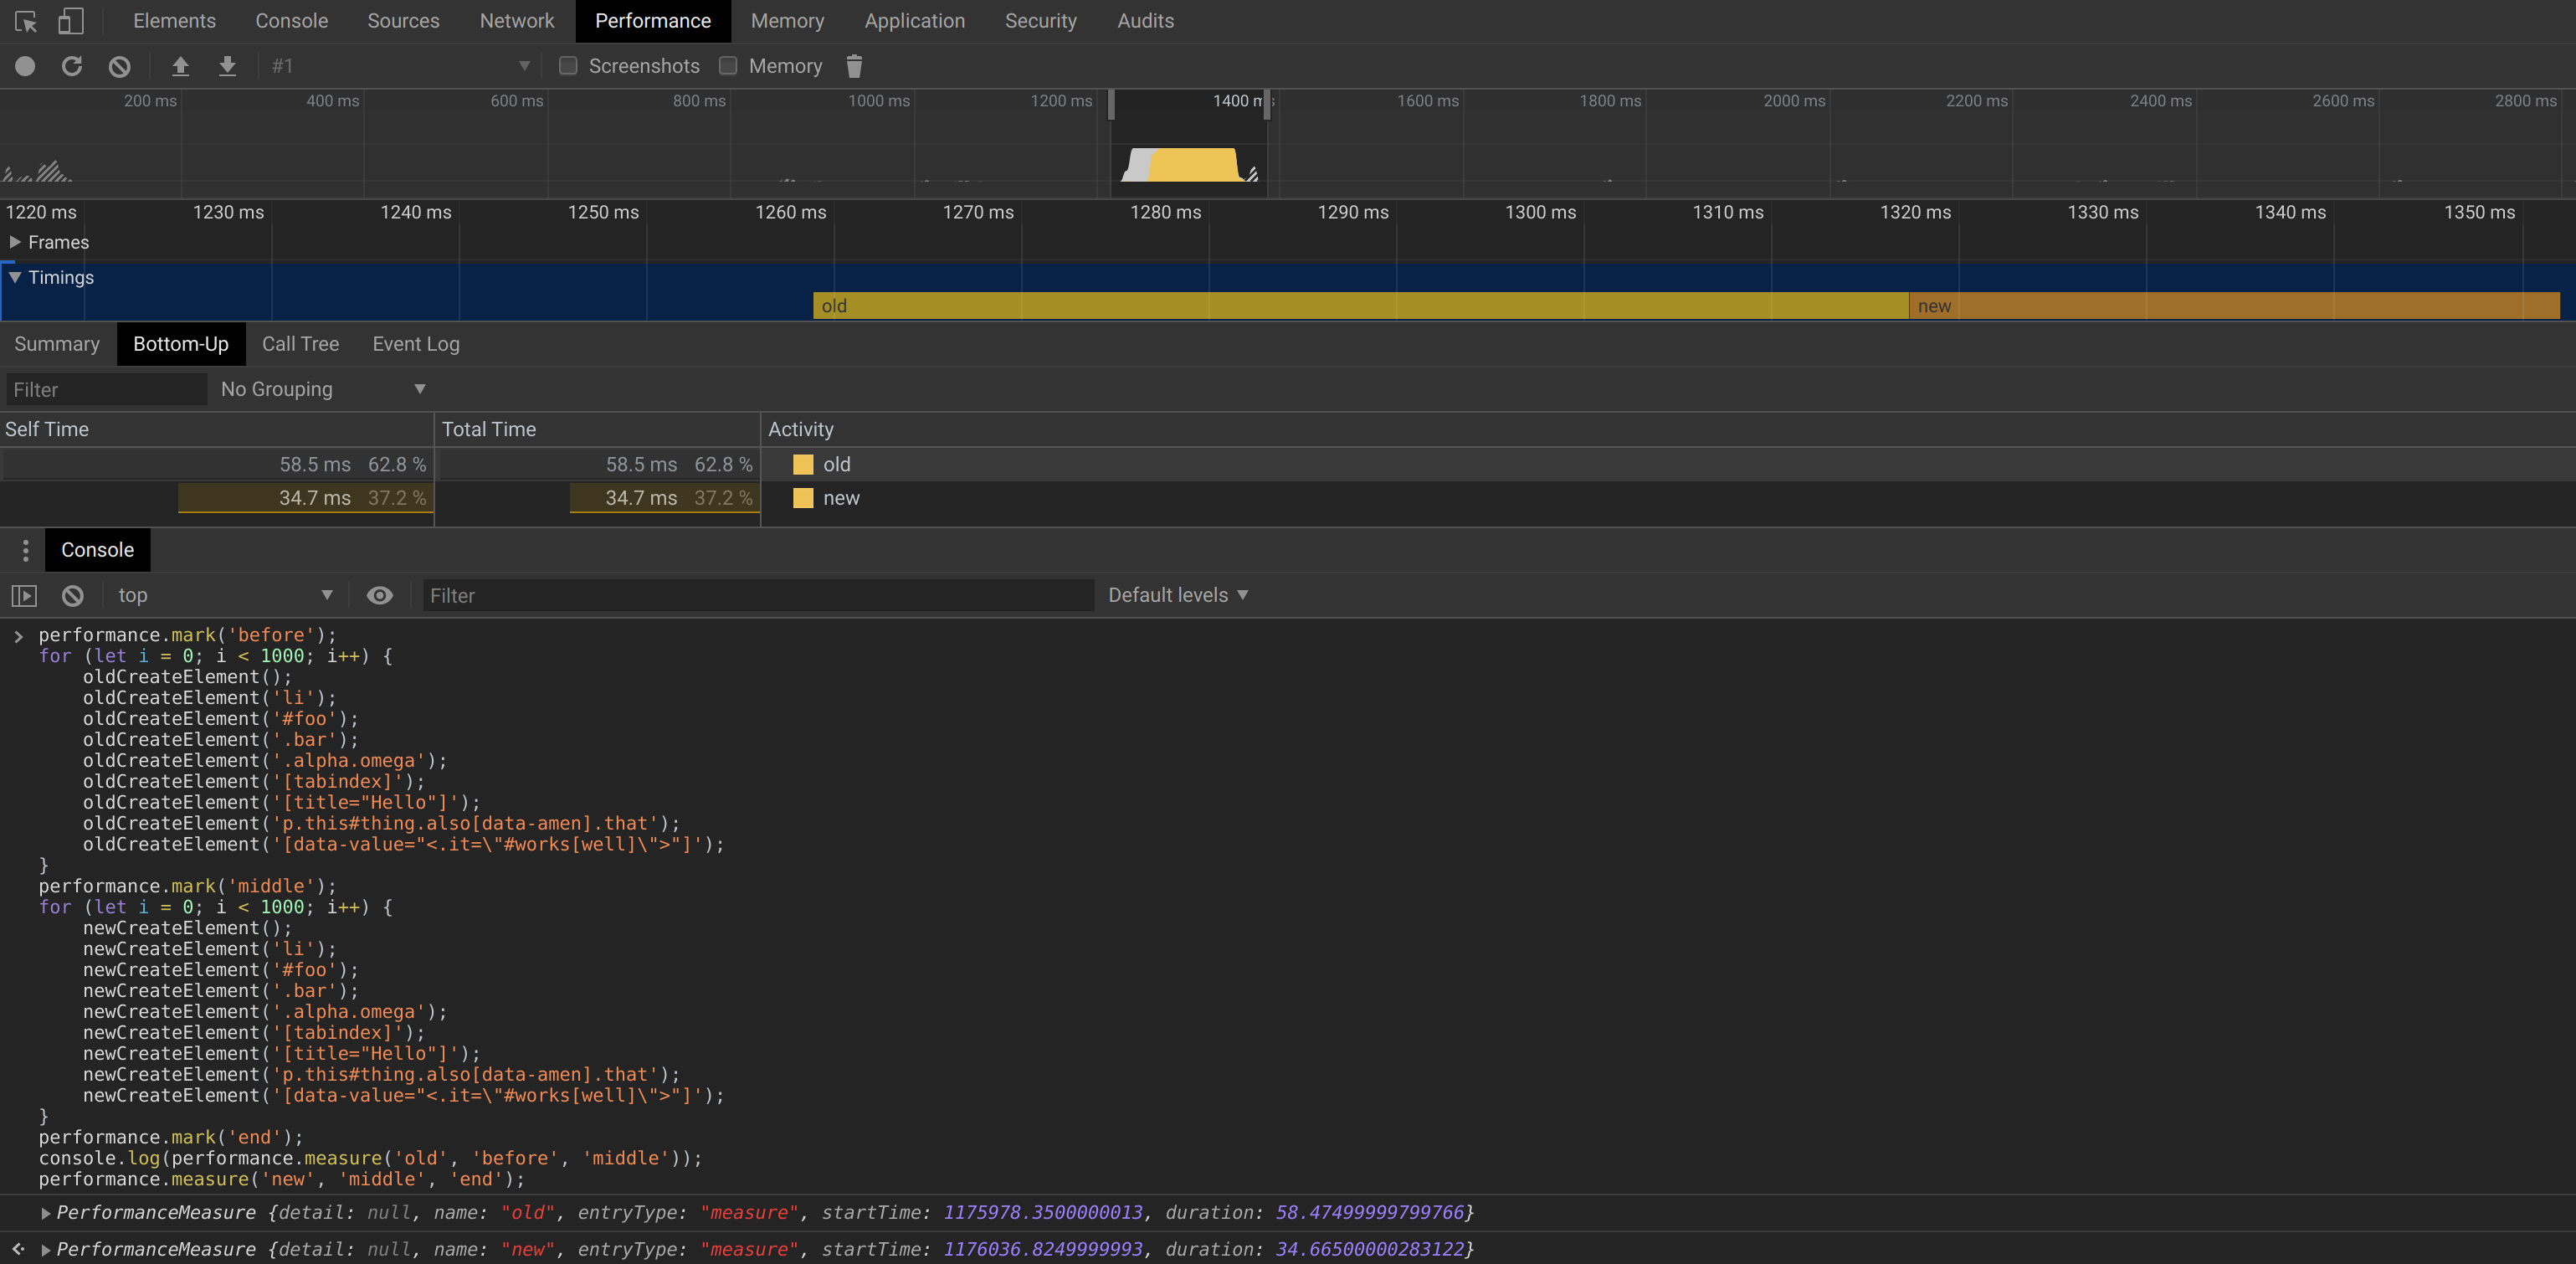Image resolution: width=2576 pixels, height=1264 pixels.
Task: Toggle the device toolbar icon
Action: [70, 21]
